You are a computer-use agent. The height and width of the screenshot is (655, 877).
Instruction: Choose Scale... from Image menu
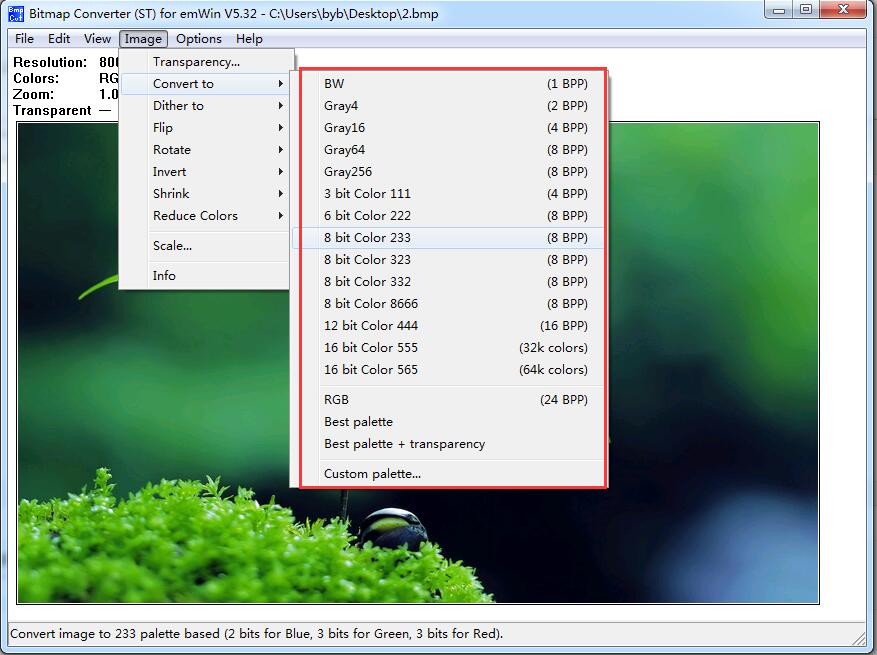click(x=206, y=246)
